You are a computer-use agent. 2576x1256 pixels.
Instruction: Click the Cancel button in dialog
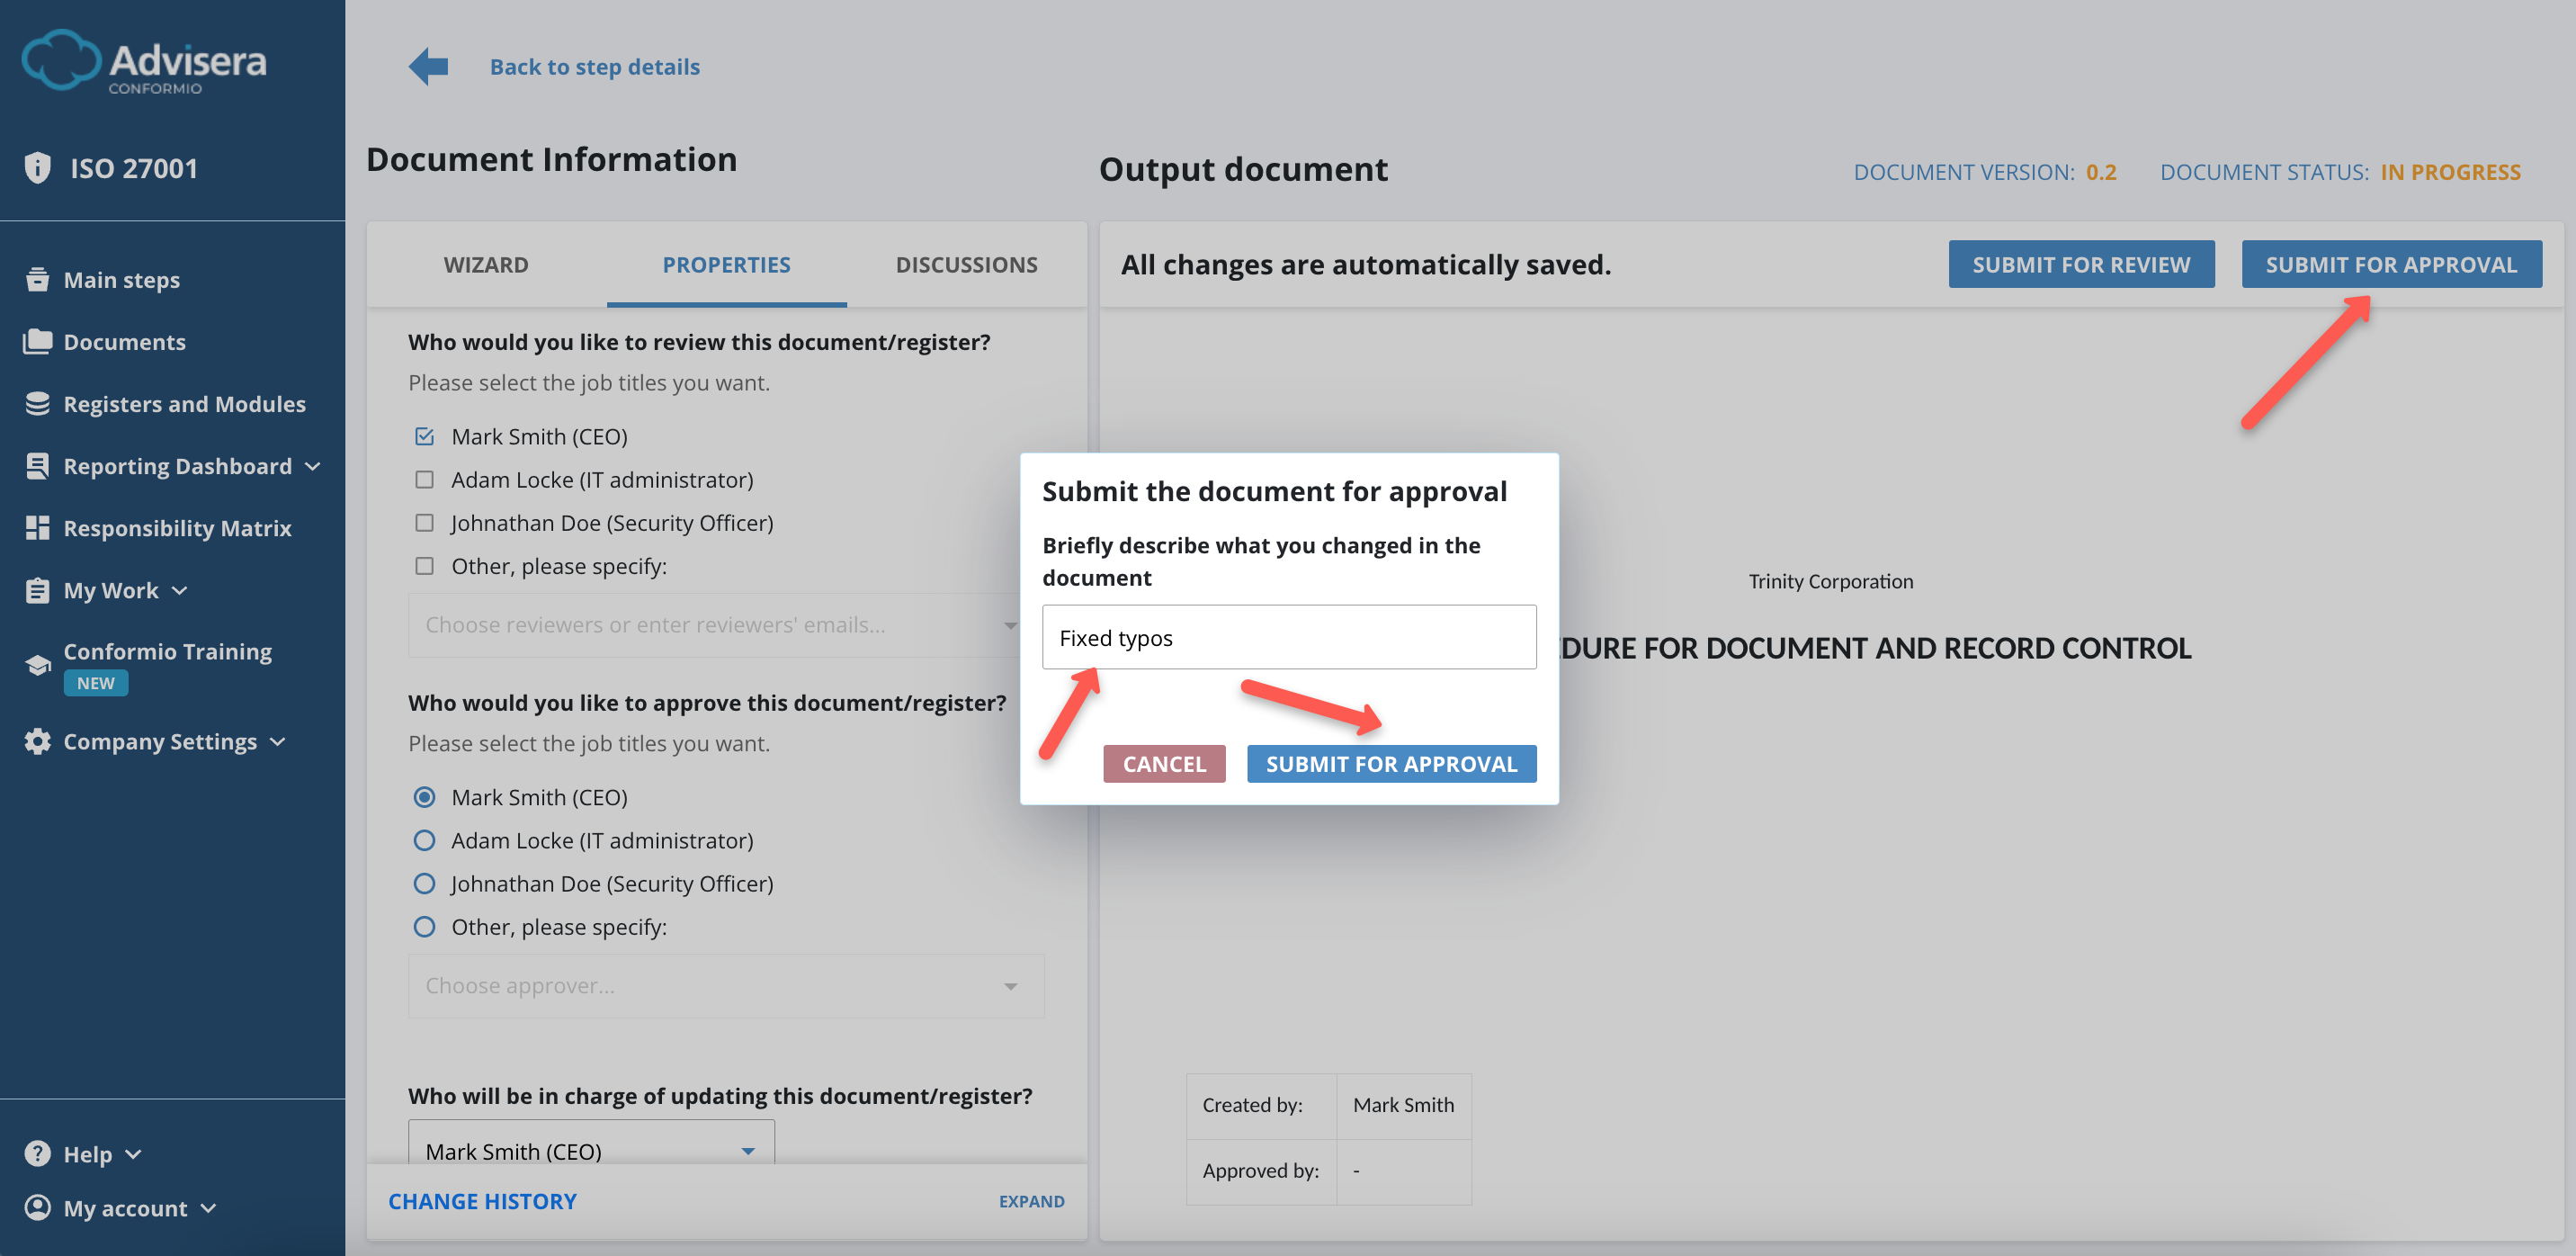[1164, 763]
